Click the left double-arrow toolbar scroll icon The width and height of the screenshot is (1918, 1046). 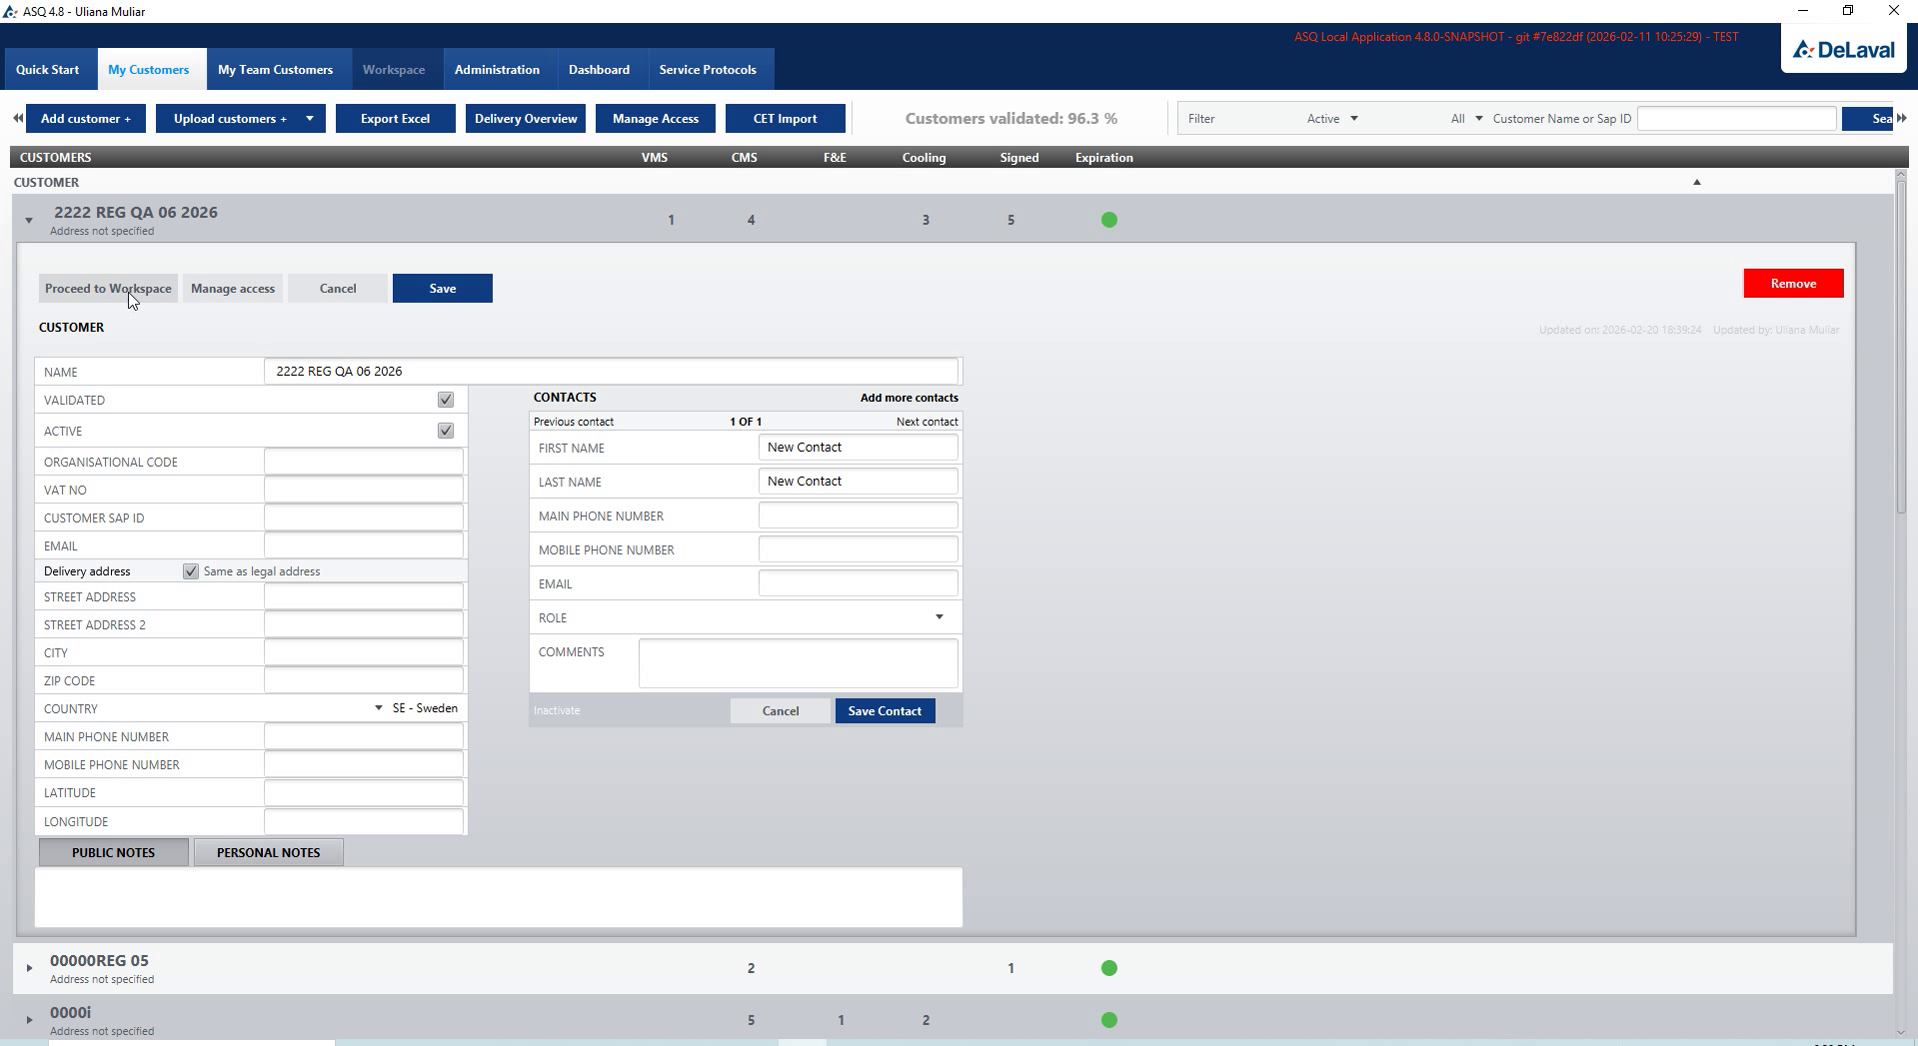pos(18,118)
